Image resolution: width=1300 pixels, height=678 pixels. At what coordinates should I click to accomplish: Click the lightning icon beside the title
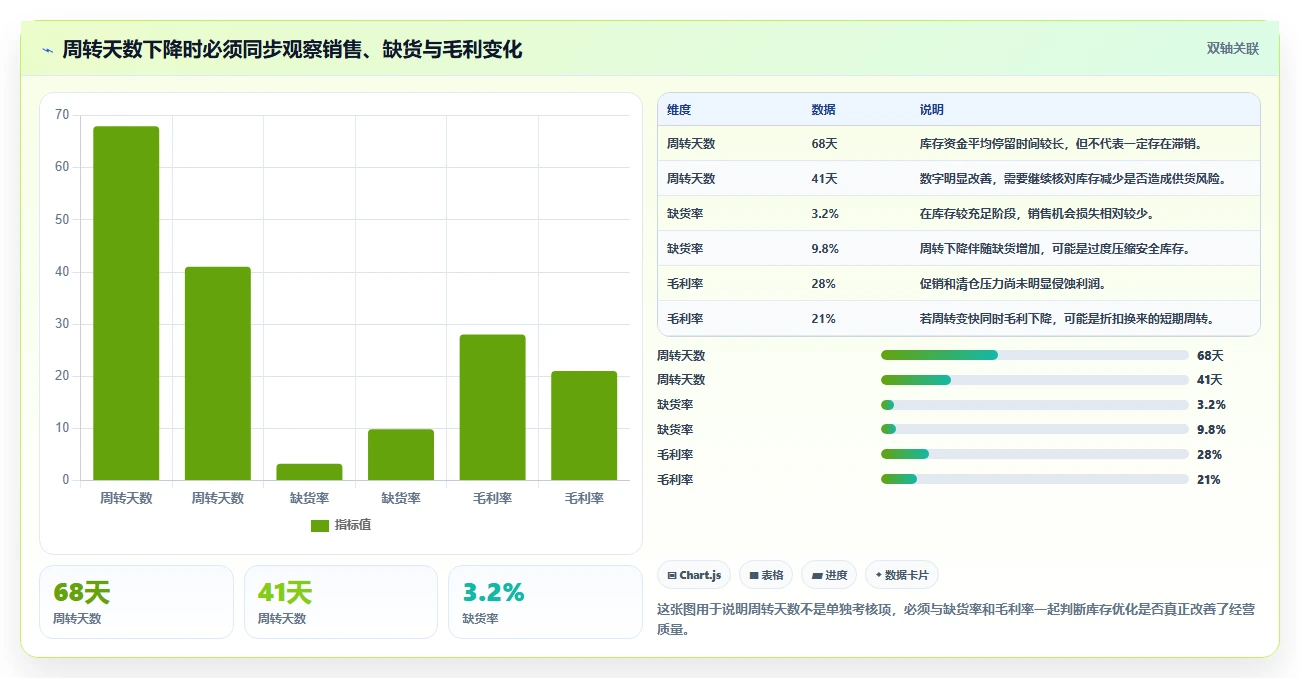[47, 50]
